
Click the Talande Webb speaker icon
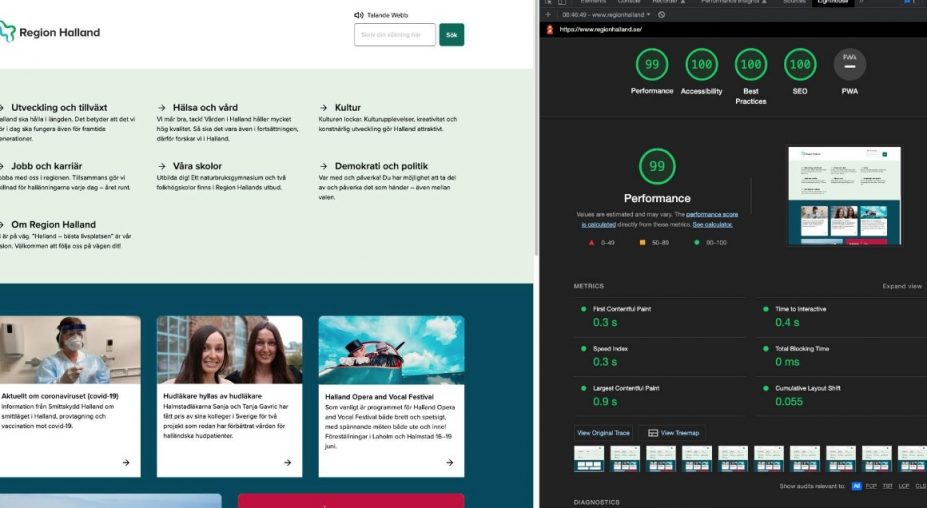pos(358,15)
